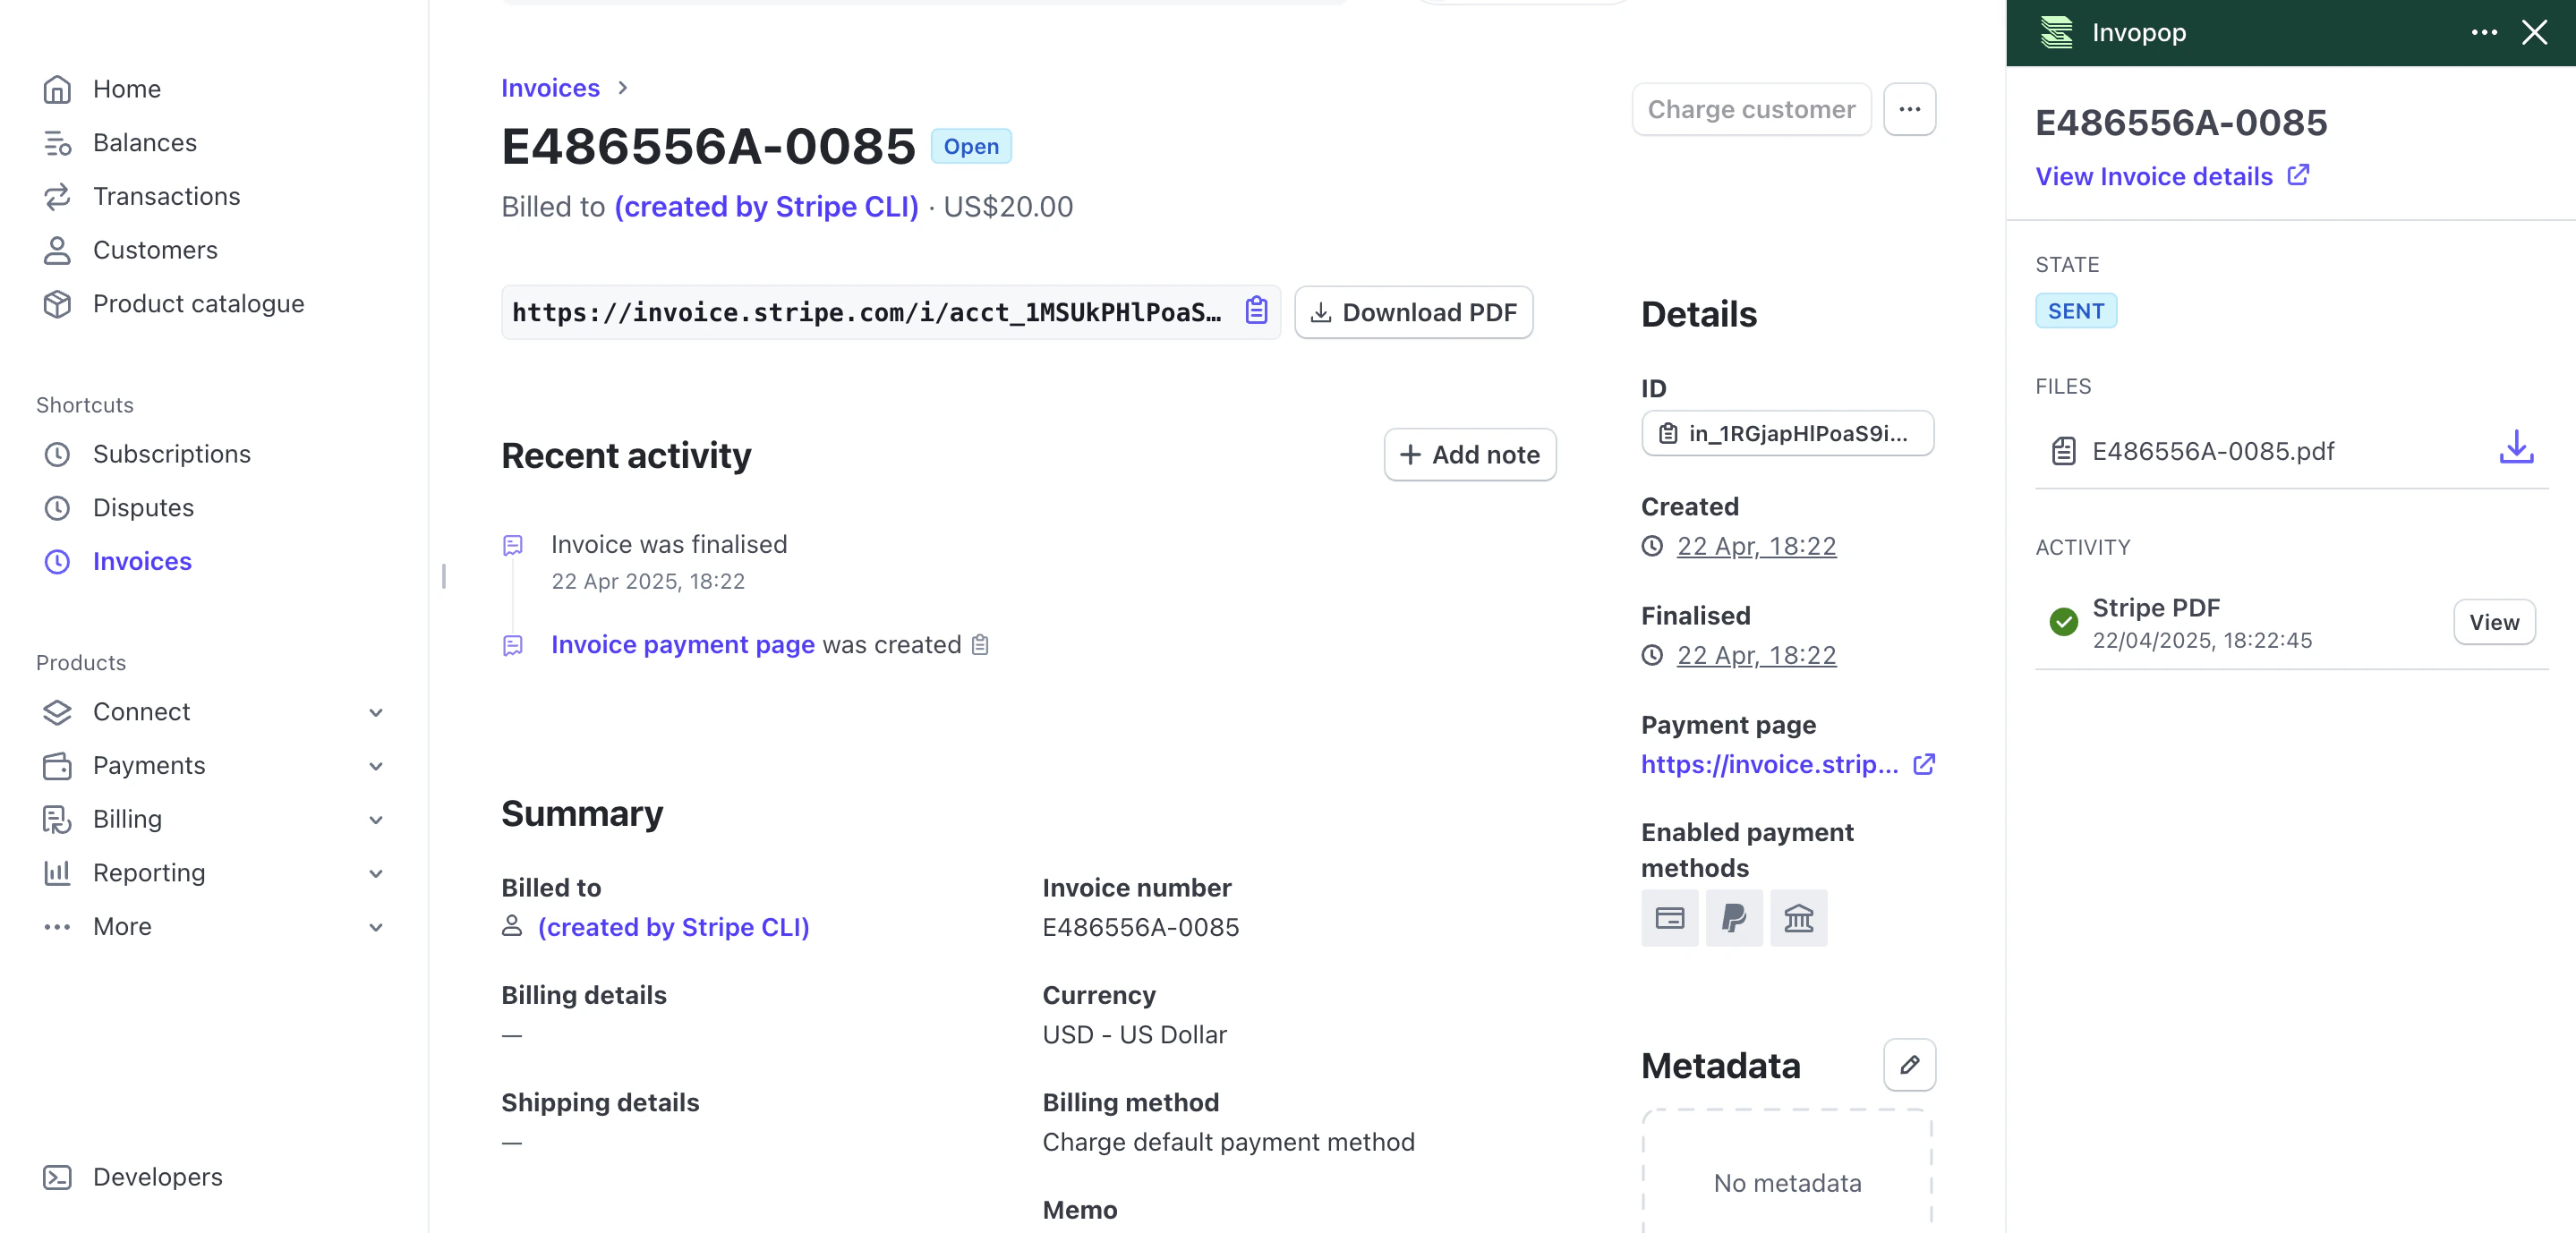Expand the Connect products section
Screen dimensions: 2576x1233
(x=376, y=712)
